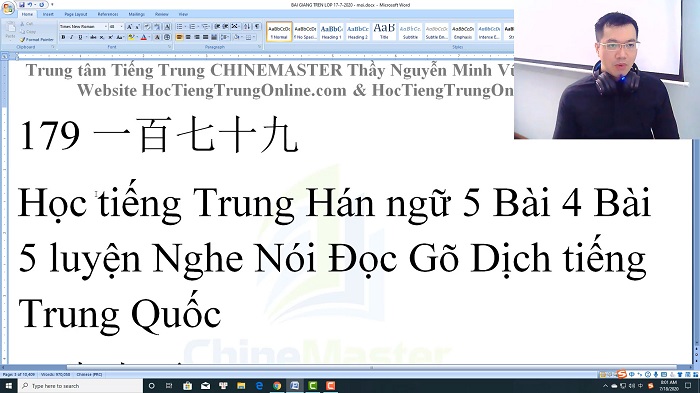Center the text
The height and width of the screenshot is (393, 700).
tap(188, 37)
